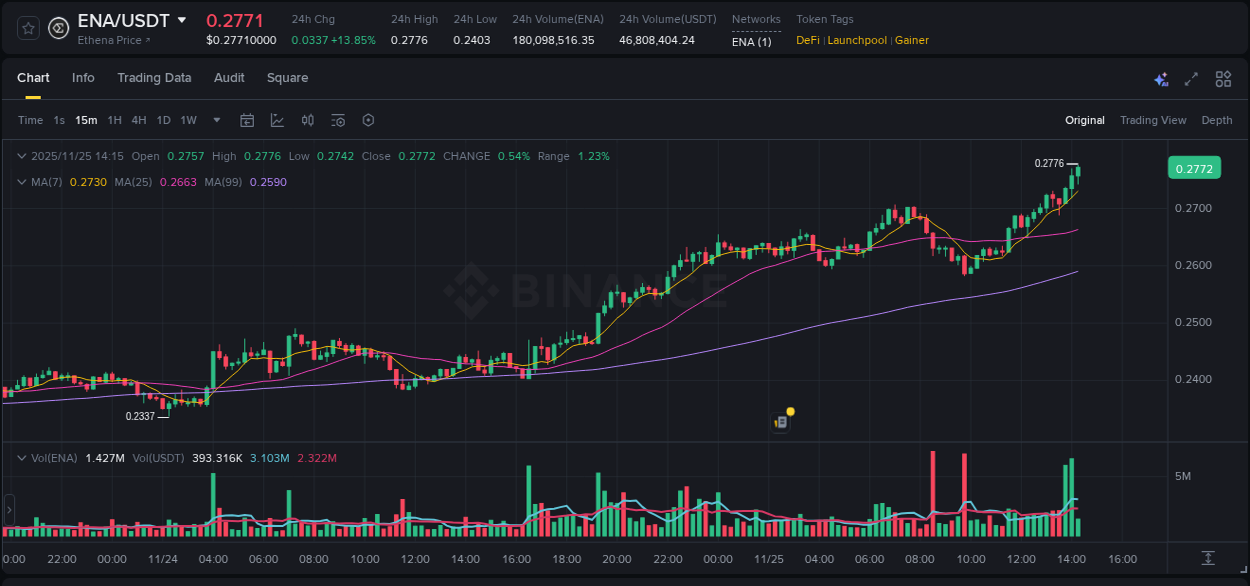1250x586 pixels.
Task: Toggle the favorite star for ENA/USDT
Action: click(x=27, y=27)
